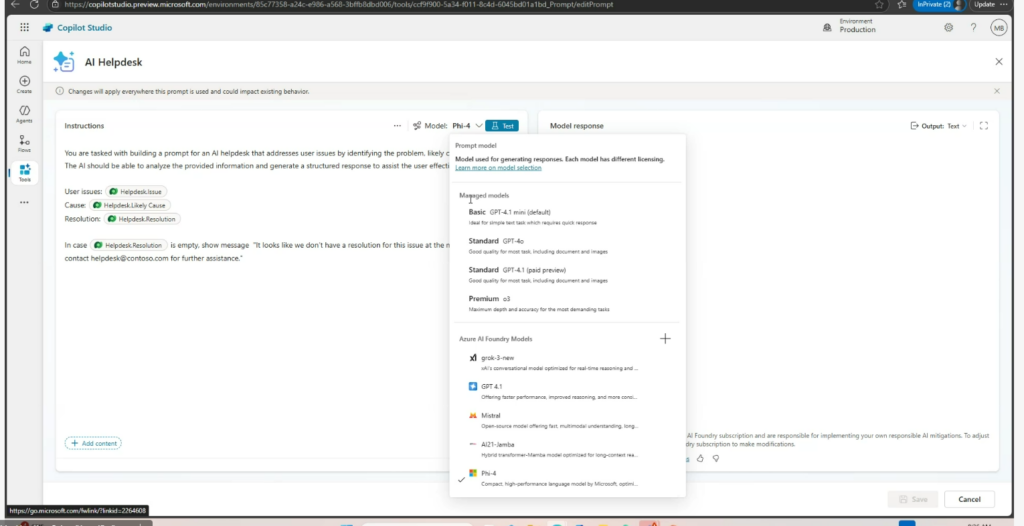This screenshot has width=1024, height=526.
Task: Click the info icon in warning banner
Action: 59,91
